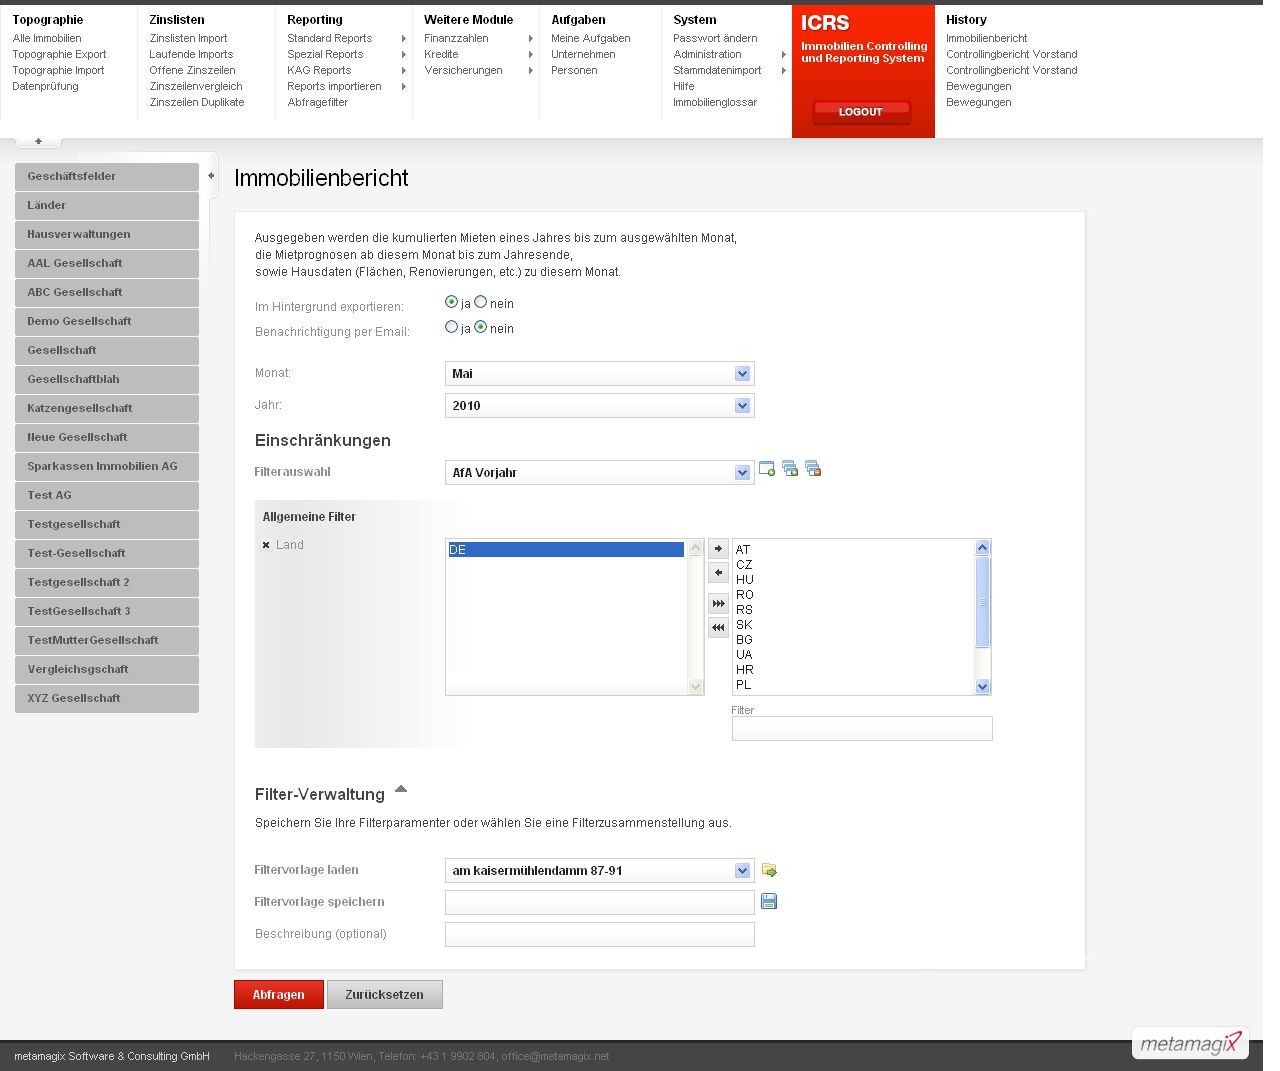Open Meine Aufgaben menu entry
The width and height of the screenshot is (1280, 1071).
point(590,38)
